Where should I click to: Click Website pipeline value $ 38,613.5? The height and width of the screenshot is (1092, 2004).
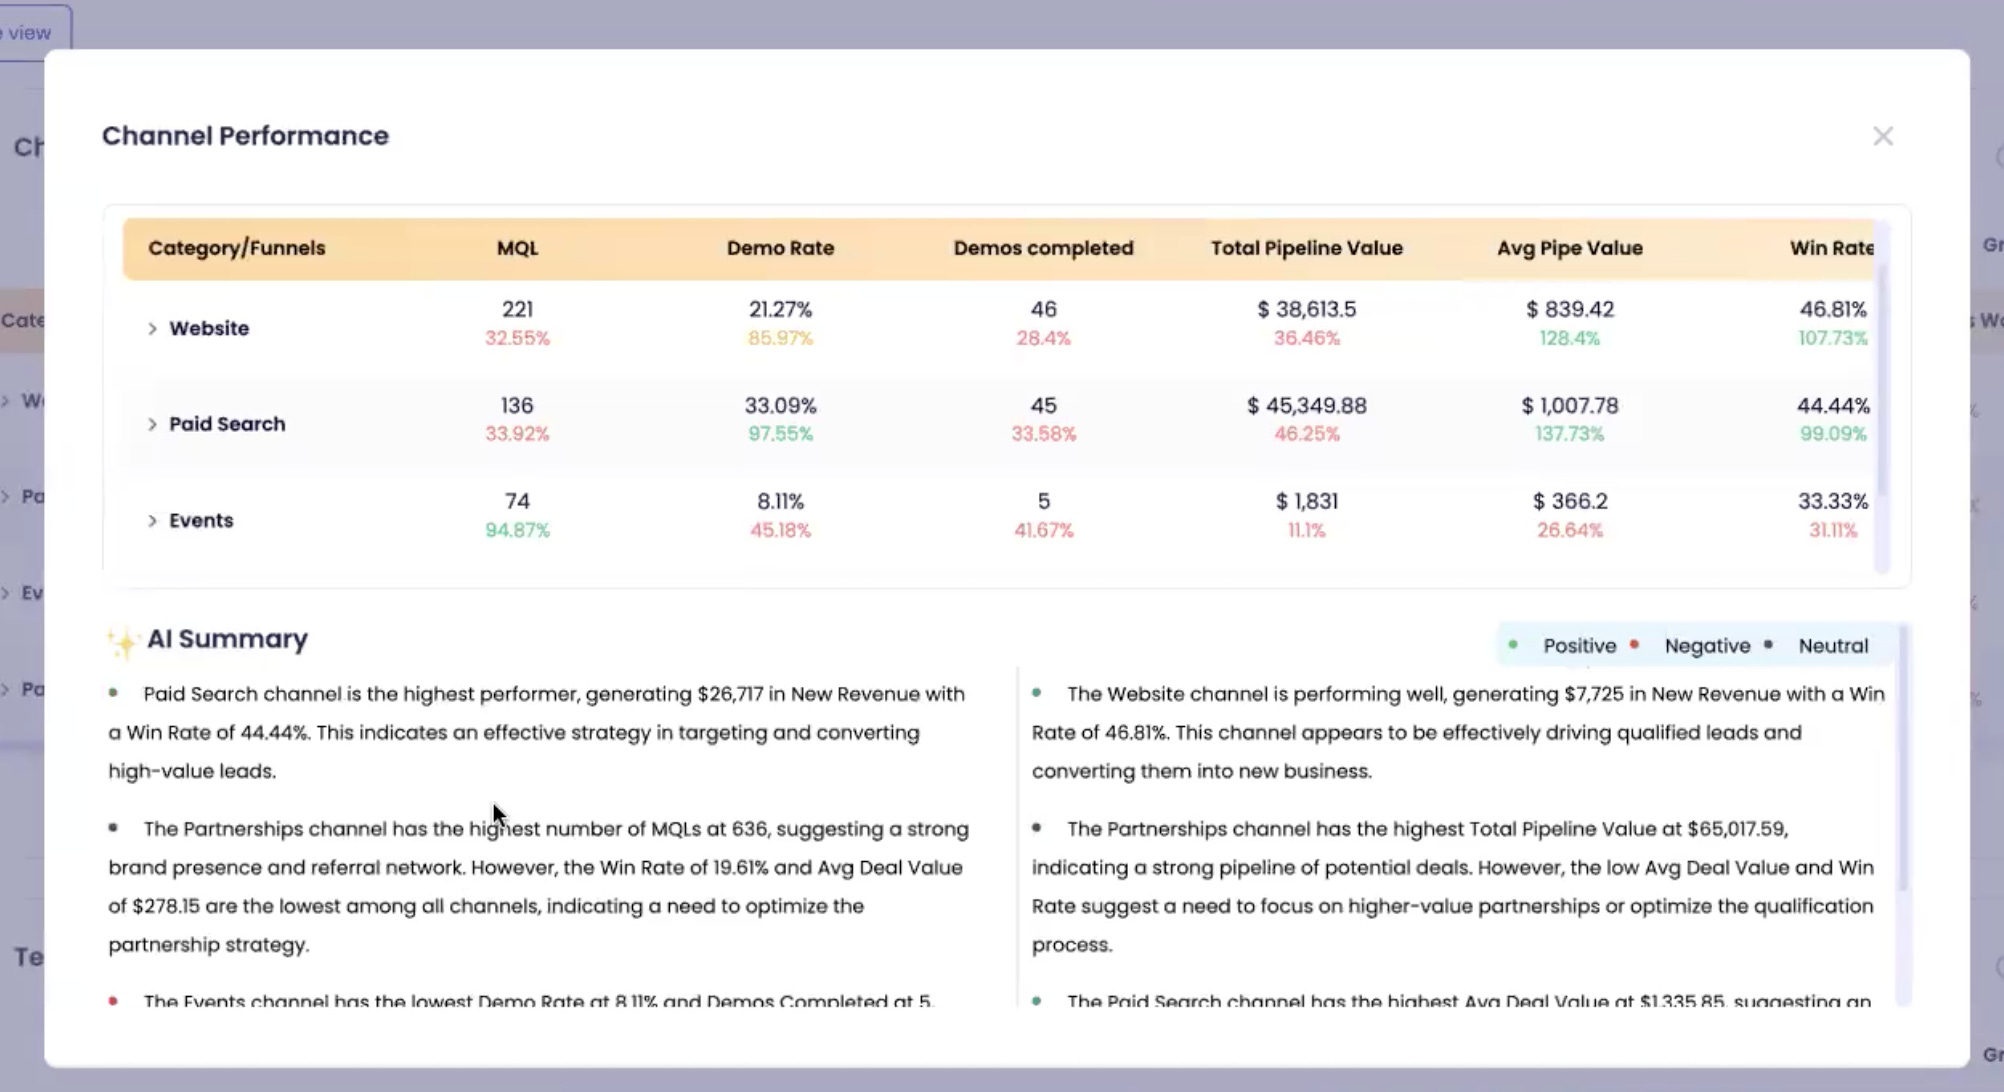1306,310
